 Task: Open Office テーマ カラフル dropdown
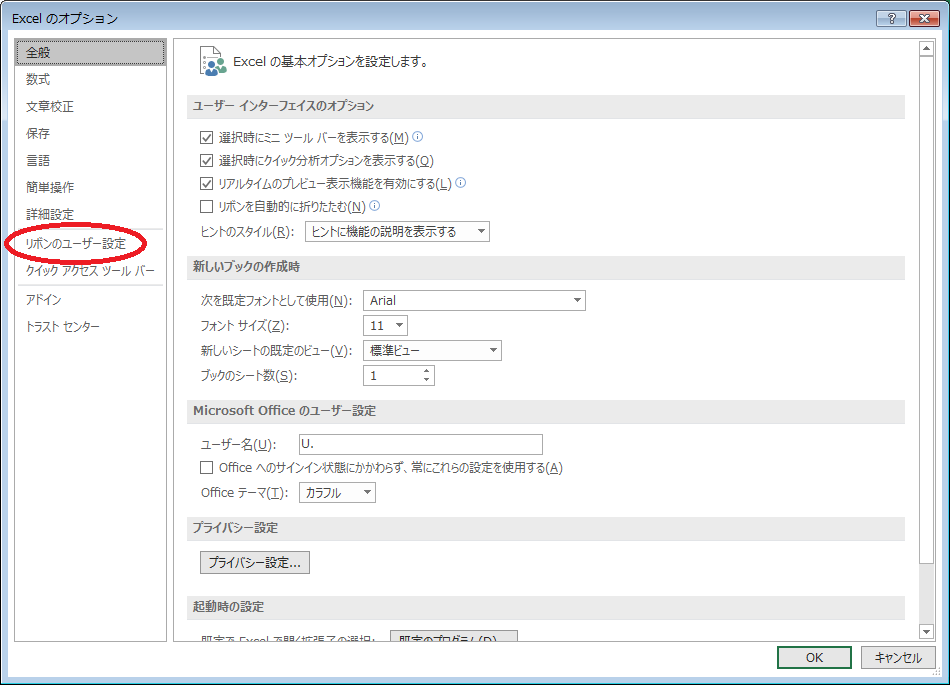[x=340, y=493]
